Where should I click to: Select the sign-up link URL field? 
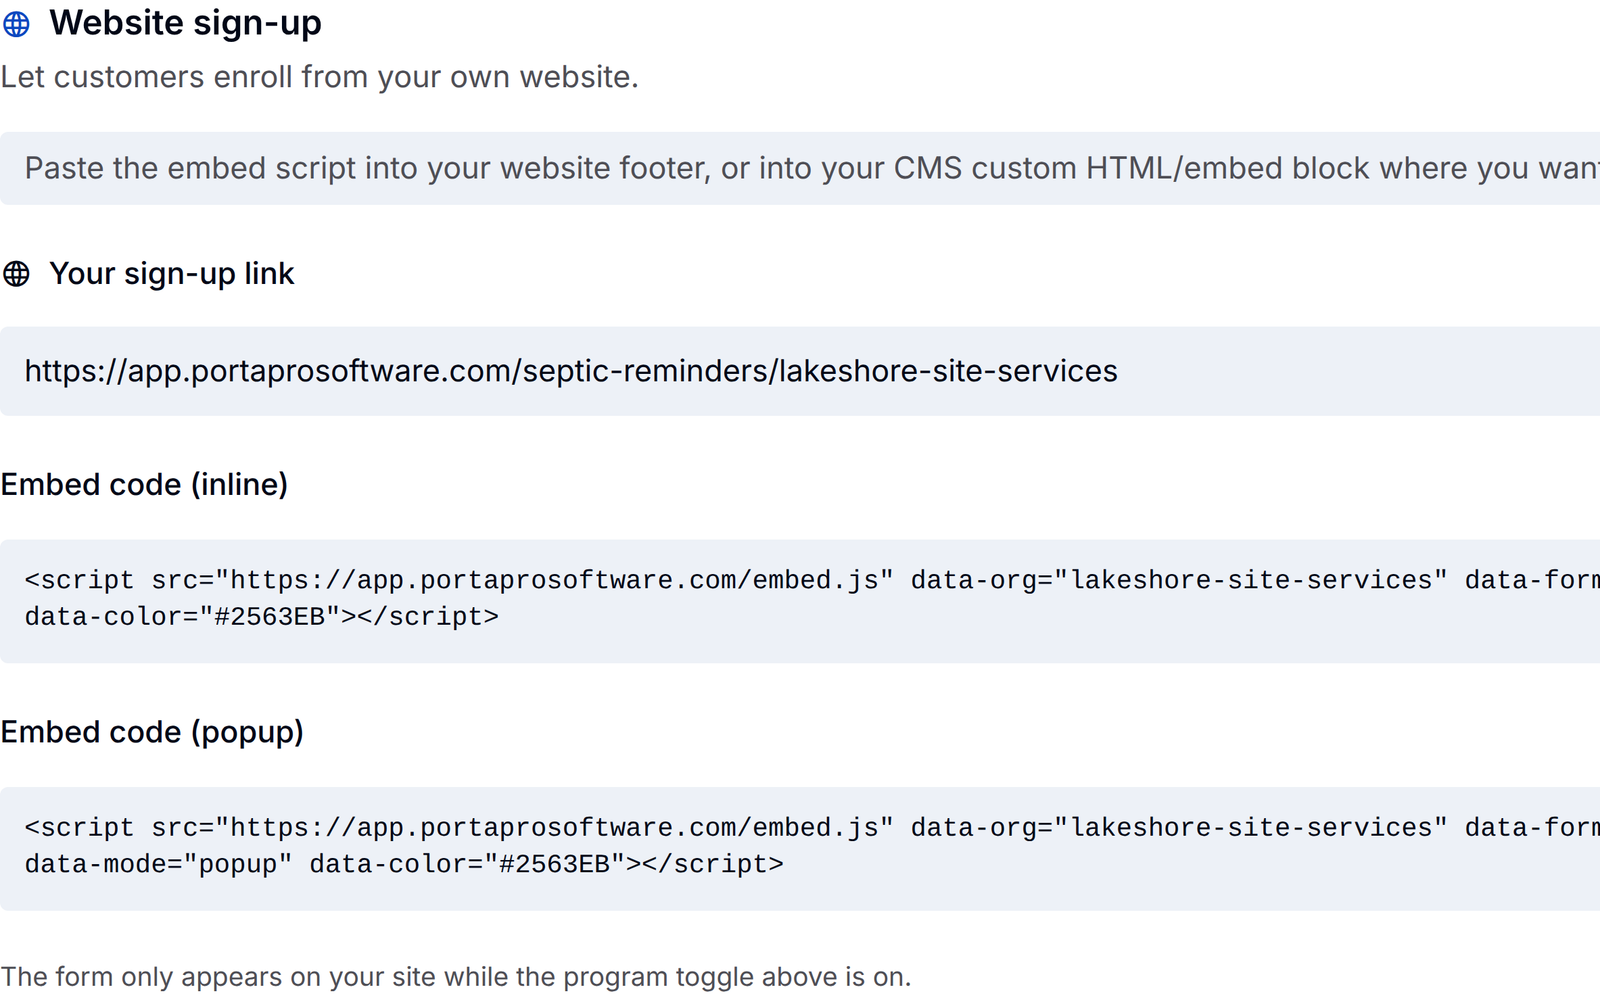tap(800, 371)
